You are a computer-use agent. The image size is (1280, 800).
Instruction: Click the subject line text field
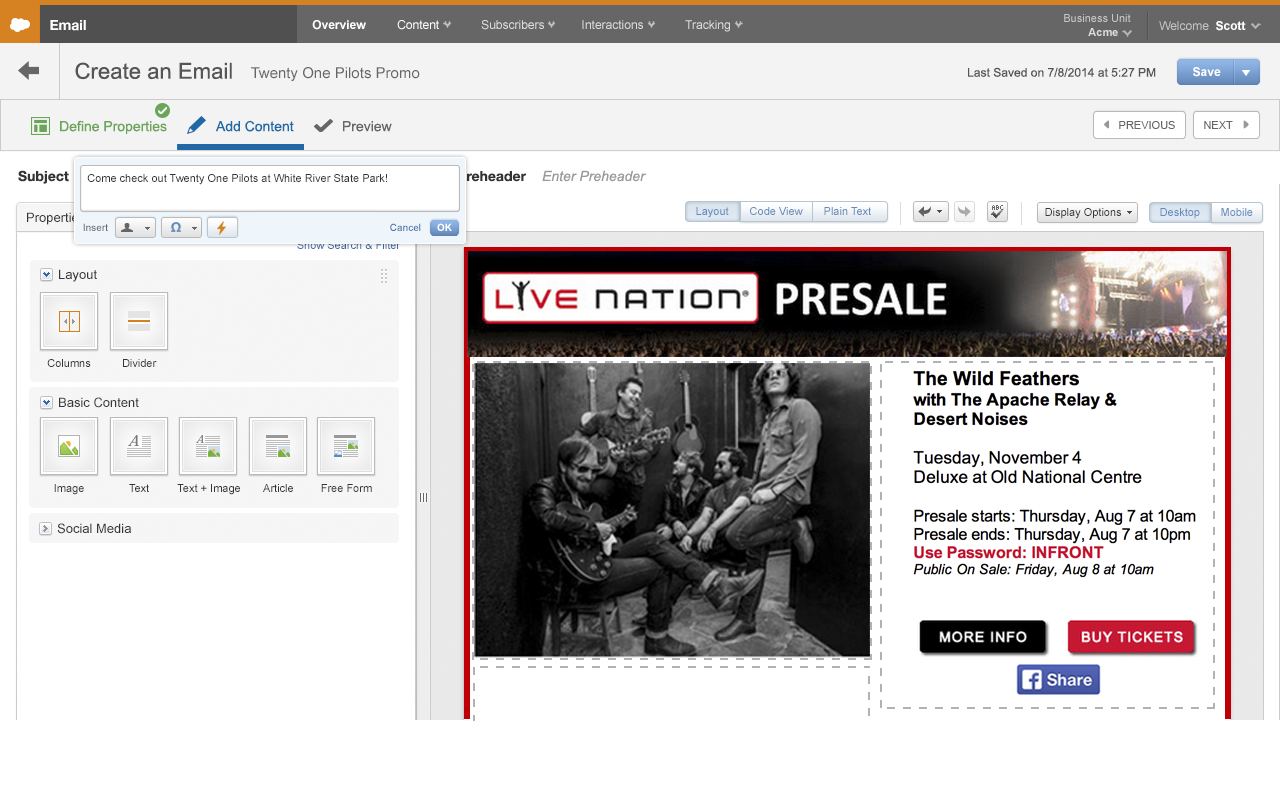(270, 188)
